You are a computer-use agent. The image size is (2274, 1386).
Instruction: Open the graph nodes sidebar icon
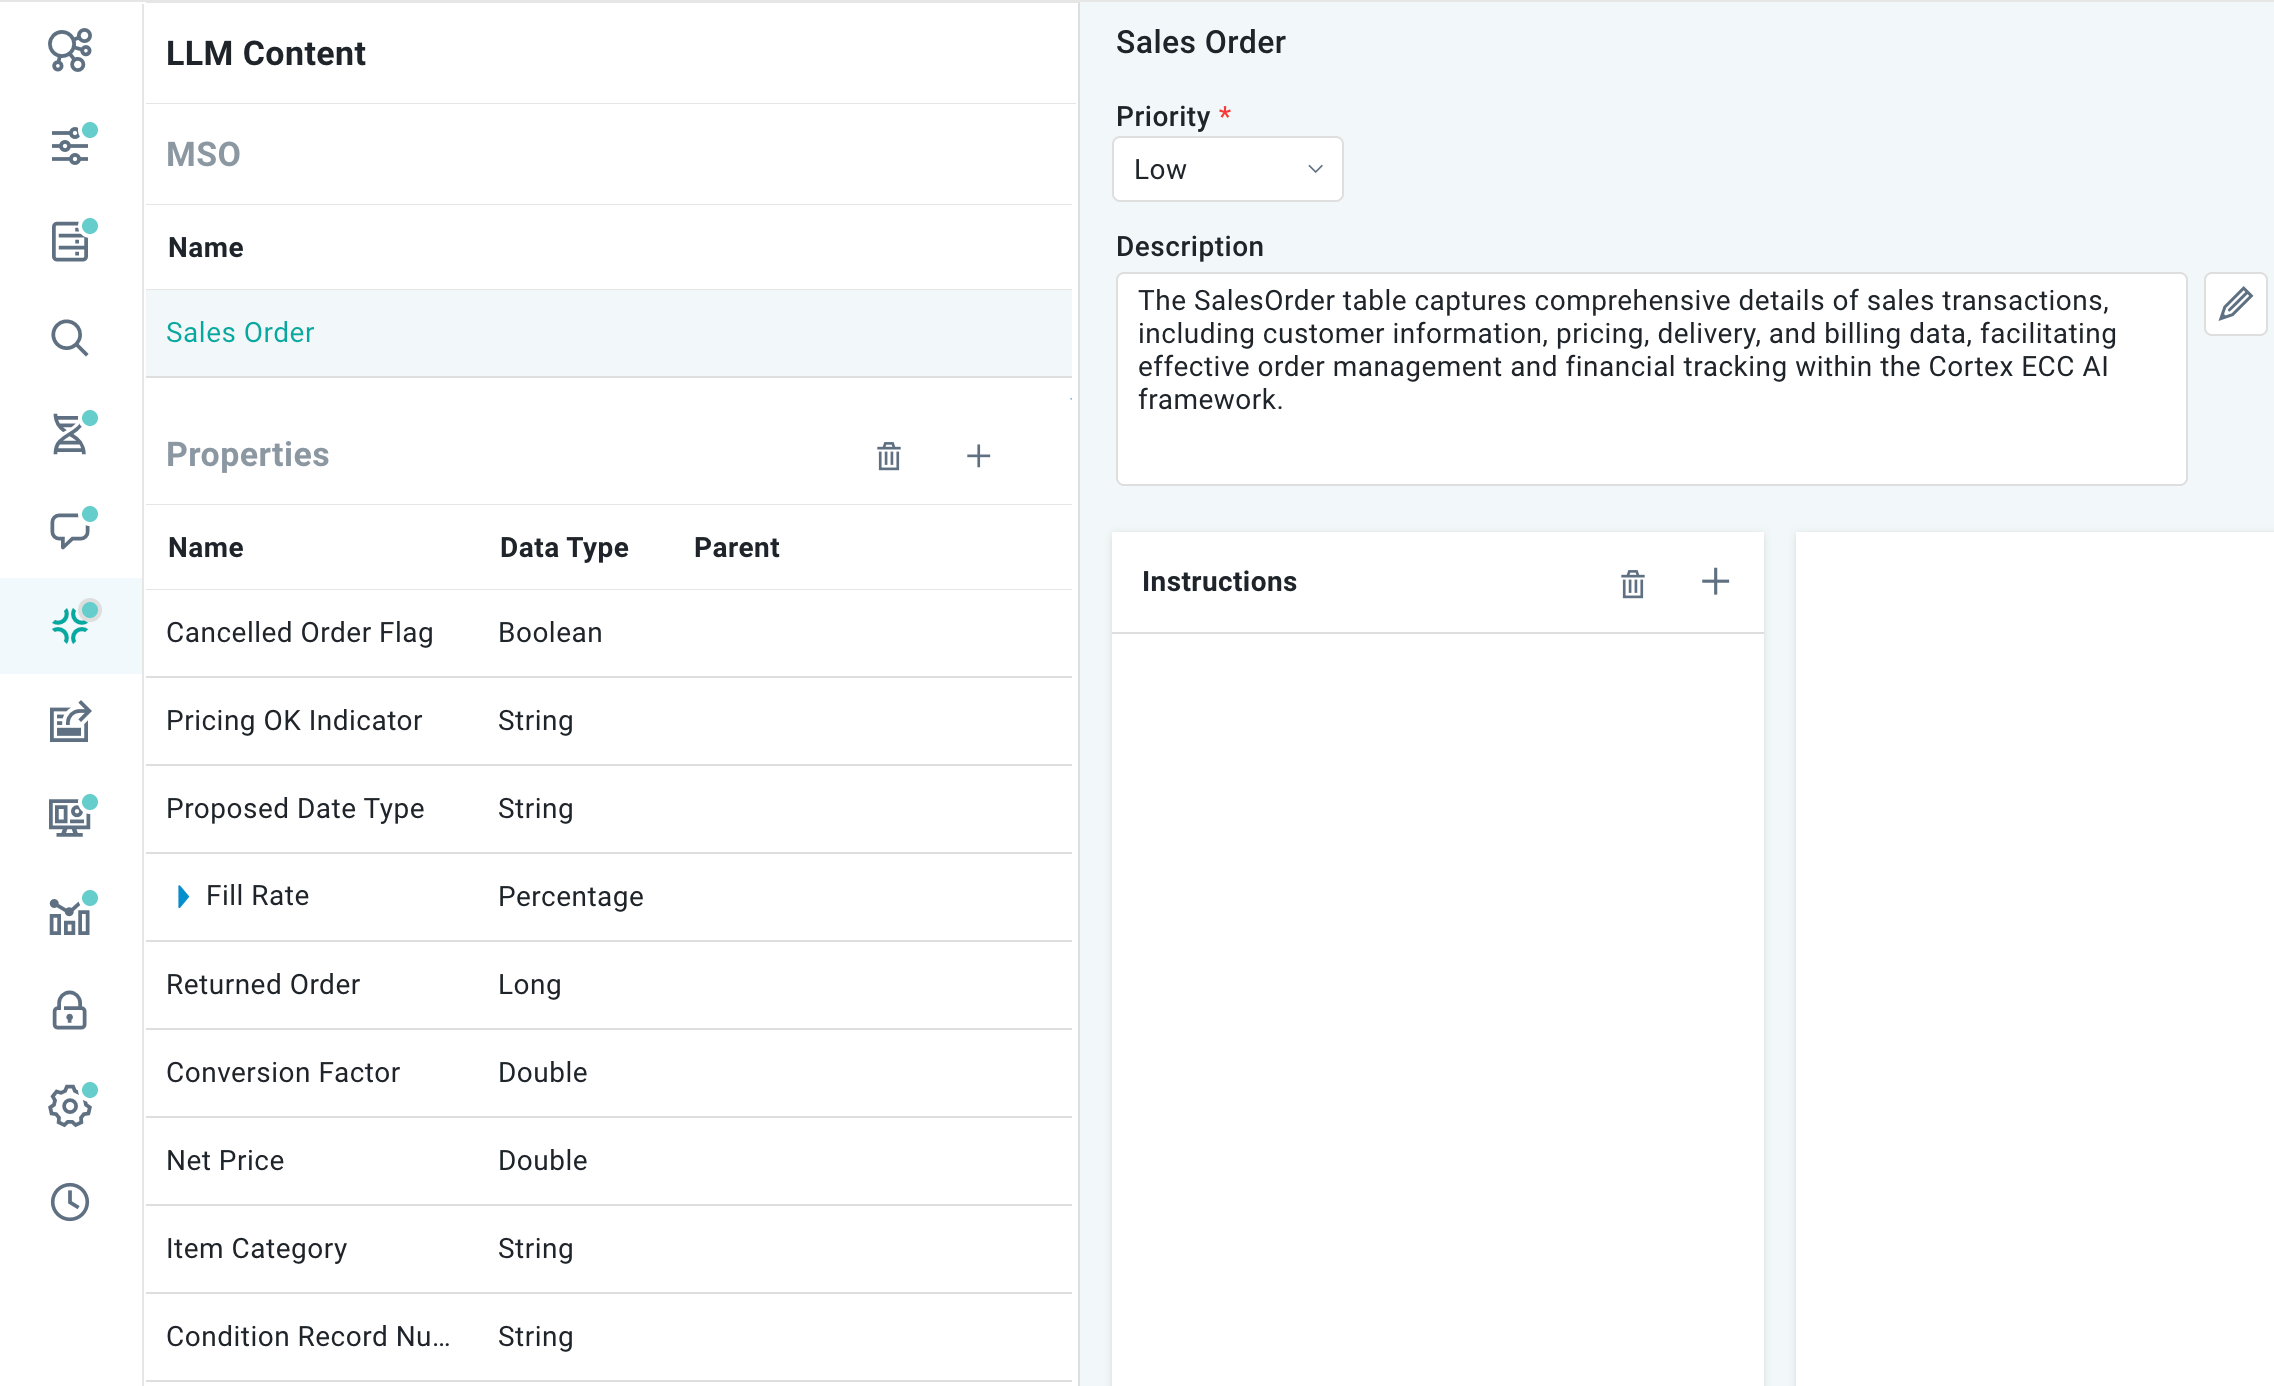pos(70,50)
